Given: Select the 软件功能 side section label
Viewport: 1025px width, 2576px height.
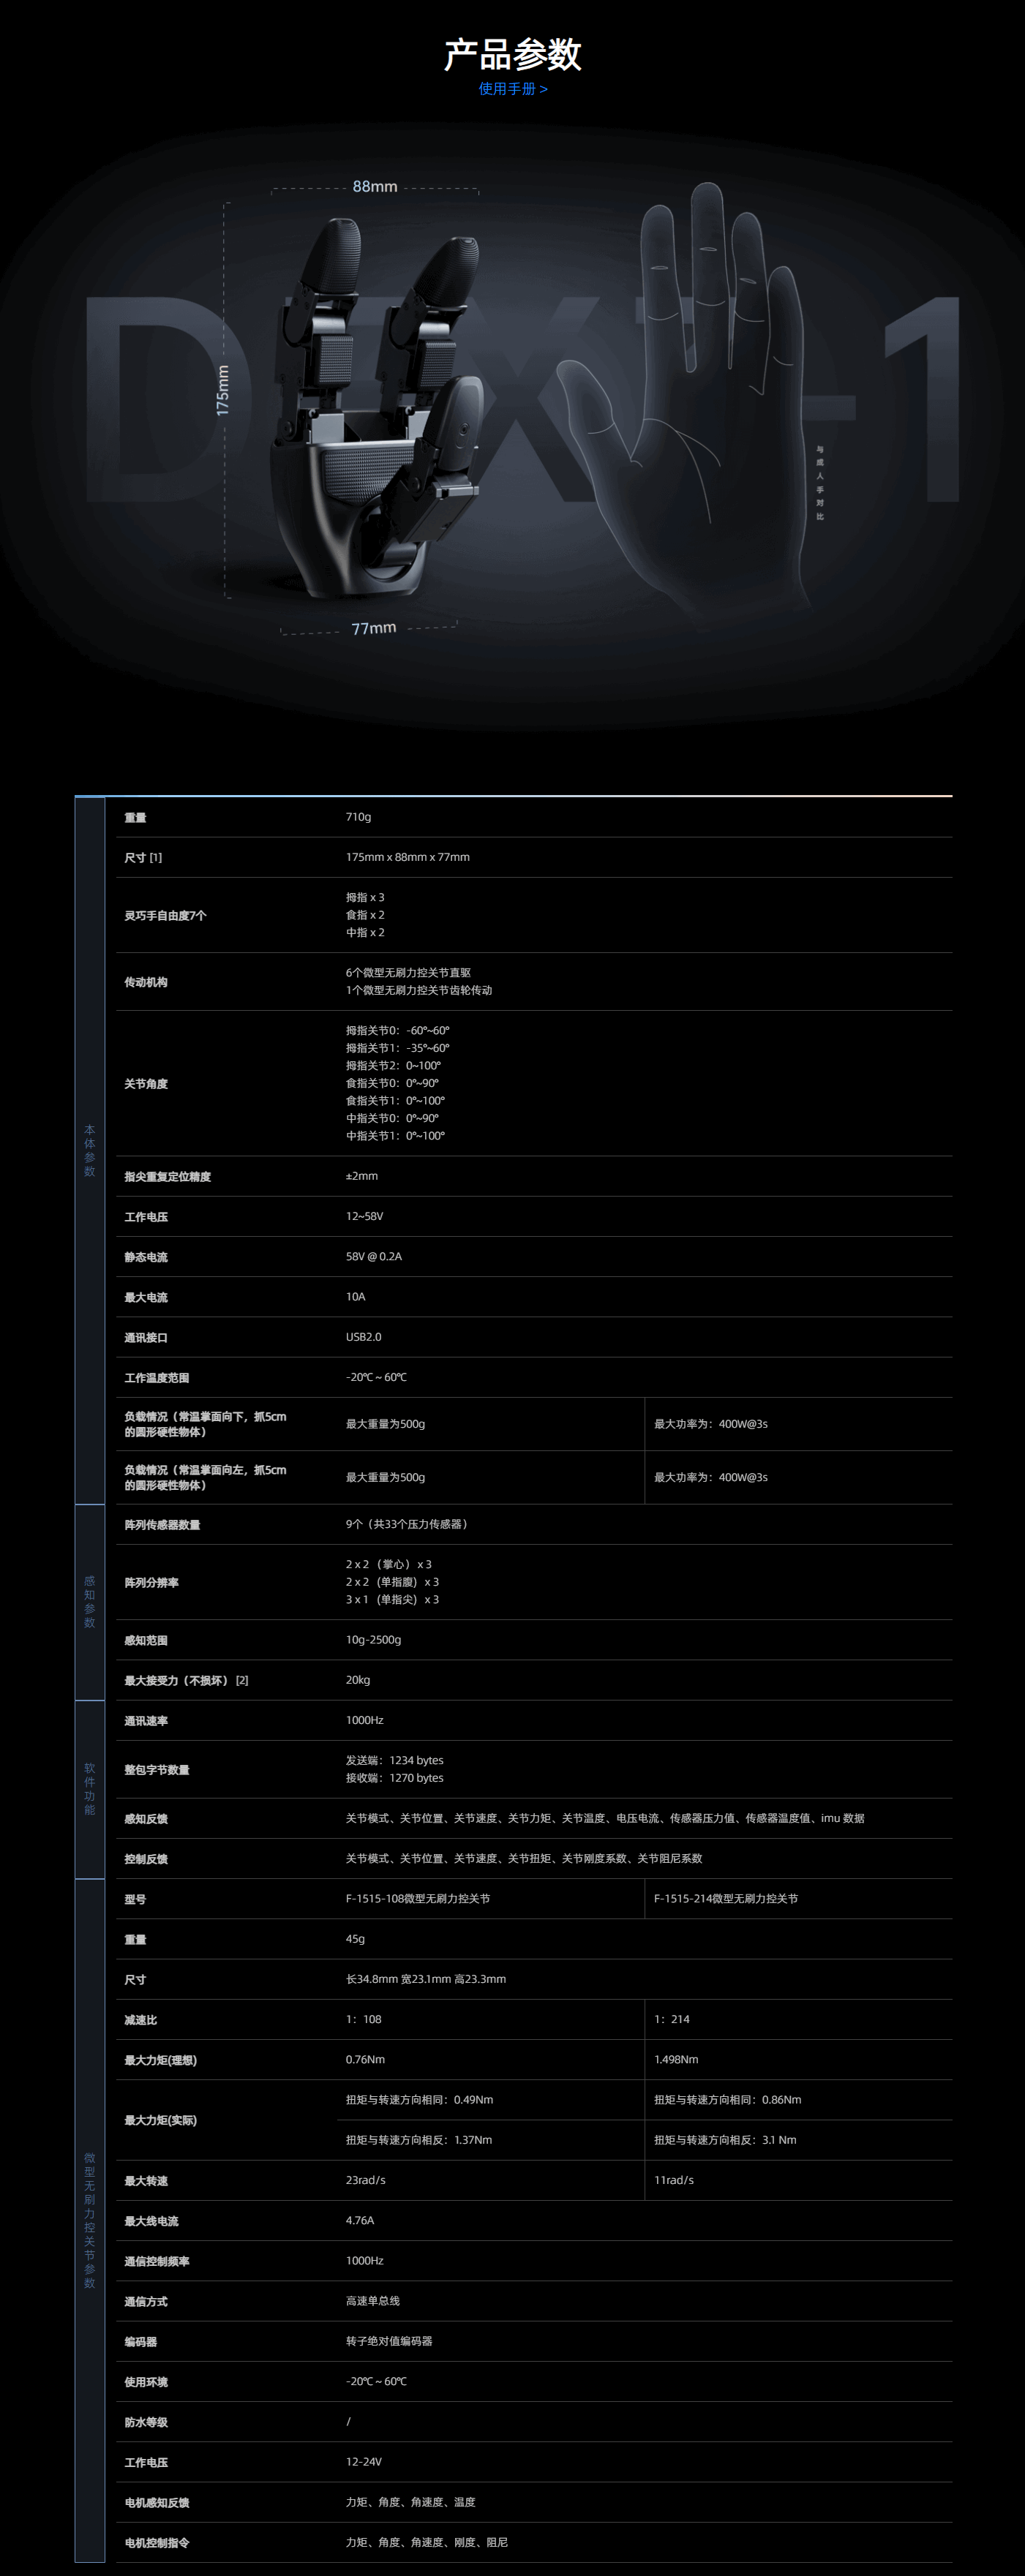Looking at the screenshot, I should pyautogui.click(x=90, y=1788).
